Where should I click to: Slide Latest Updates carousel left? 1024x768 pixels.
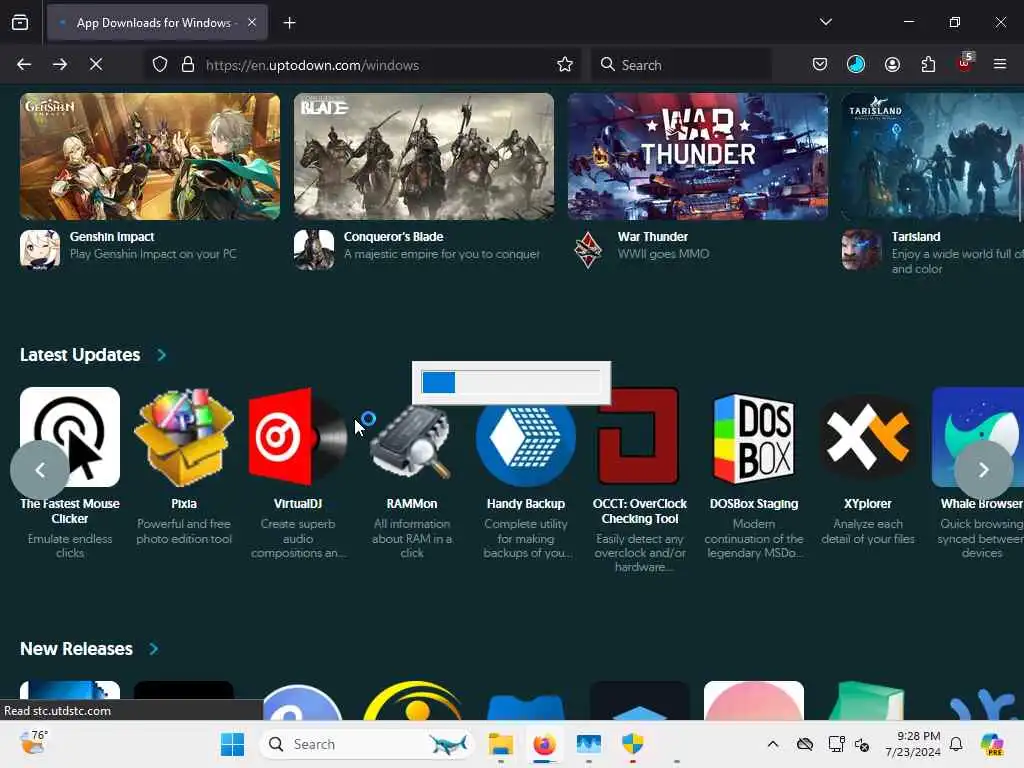coord(39,470)
